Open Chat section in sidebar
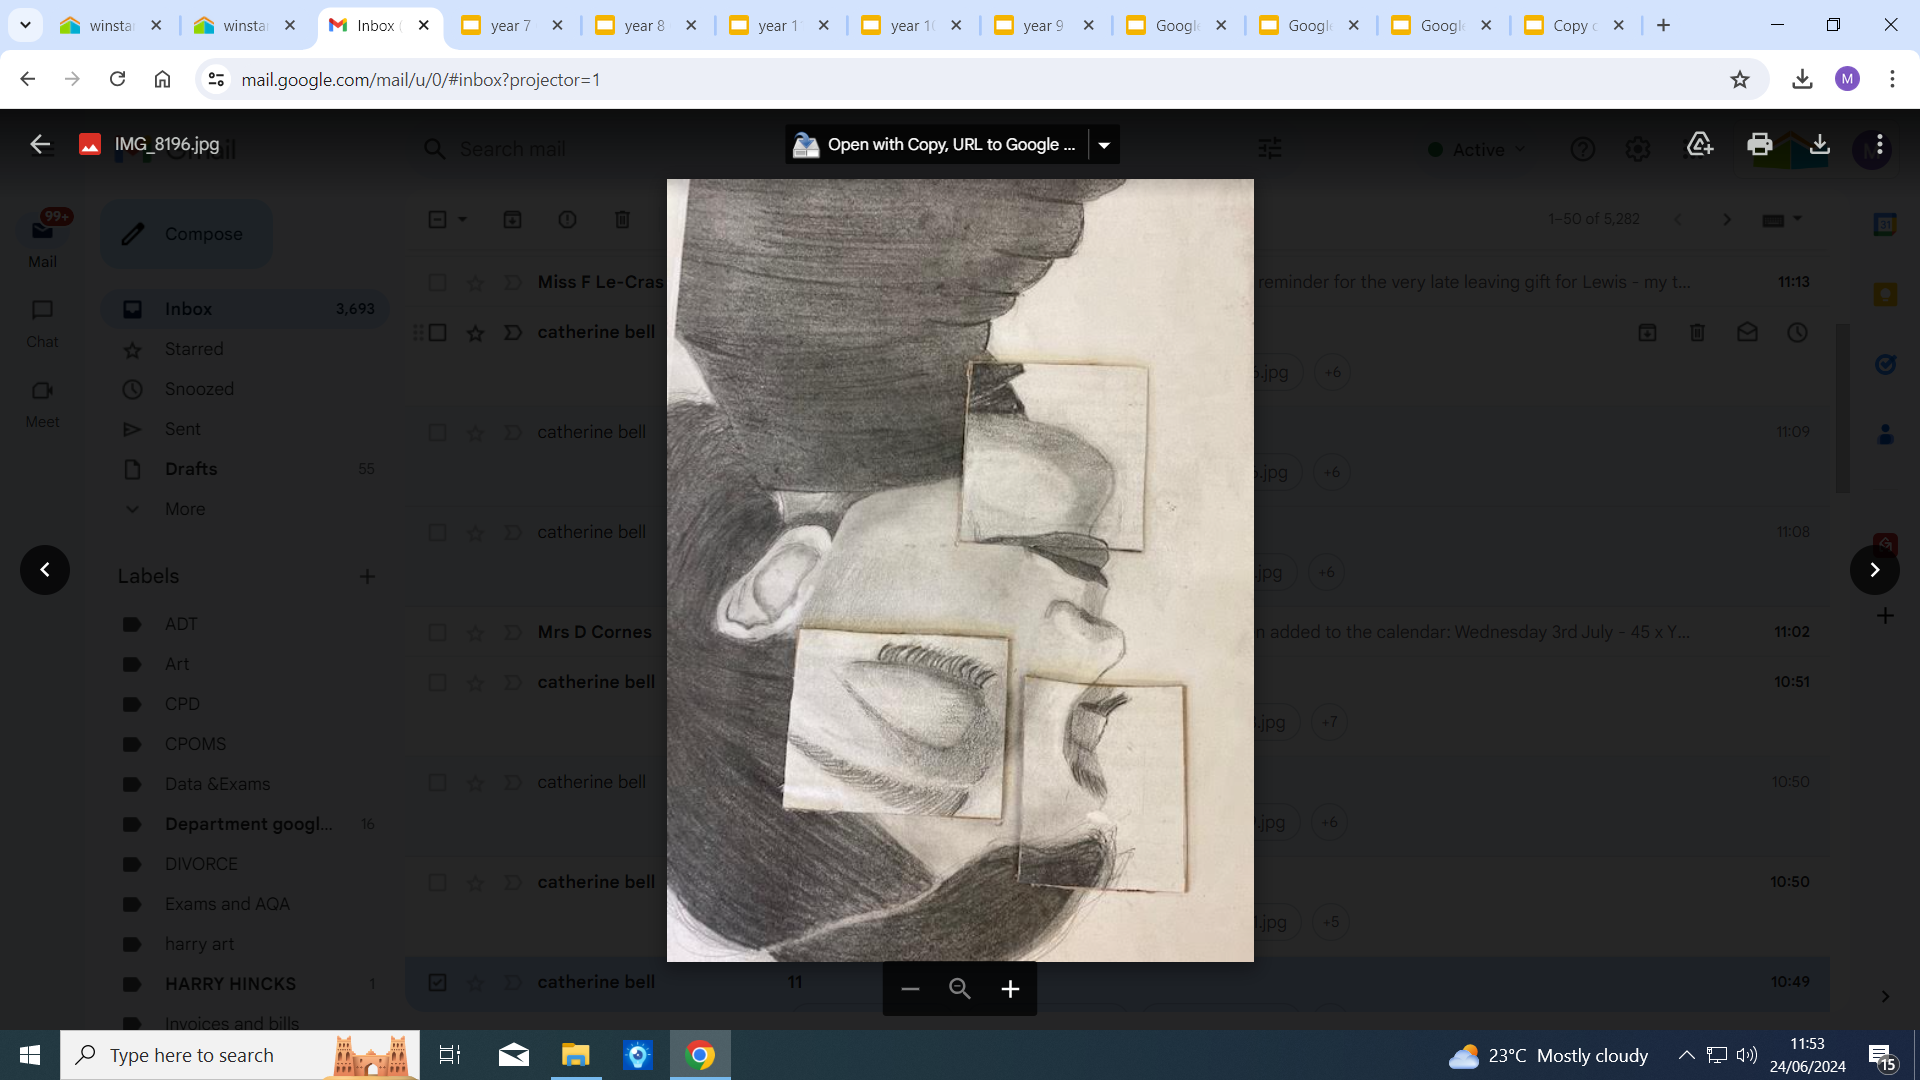 pyautogui.click(x=42, y=323)
